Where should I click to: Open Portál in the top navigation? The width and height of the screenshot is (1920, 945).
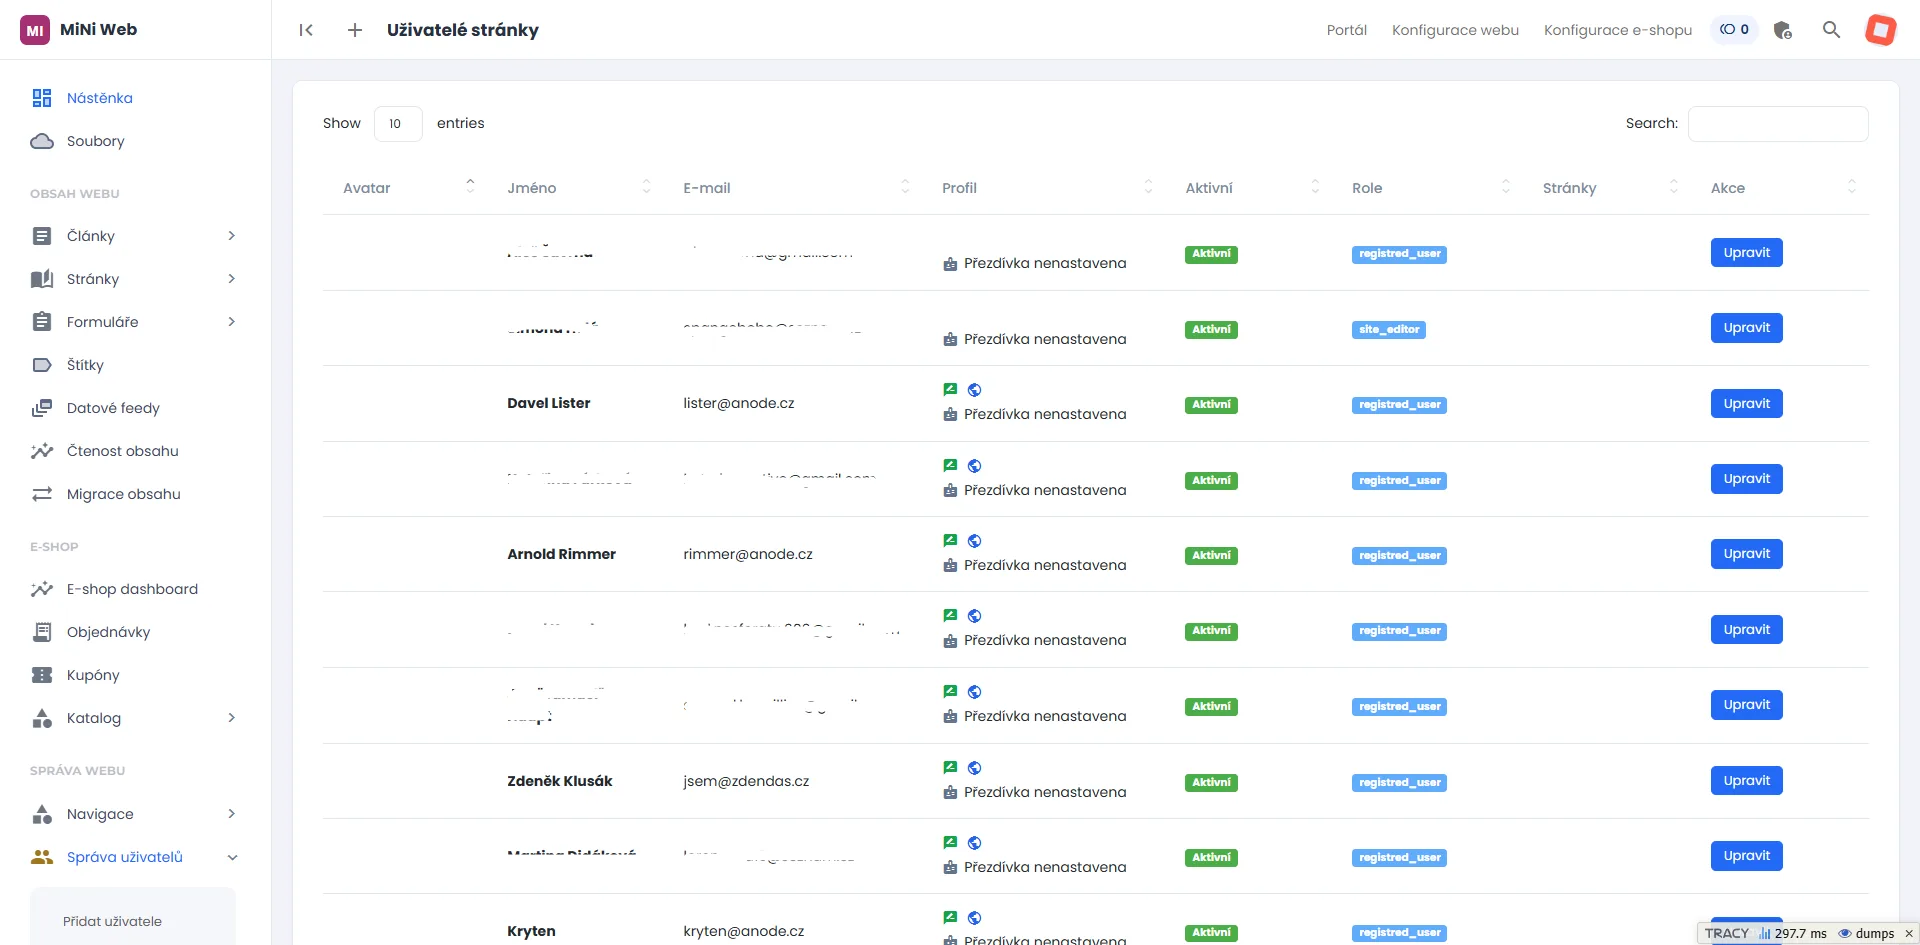(x=1347, y=30)
